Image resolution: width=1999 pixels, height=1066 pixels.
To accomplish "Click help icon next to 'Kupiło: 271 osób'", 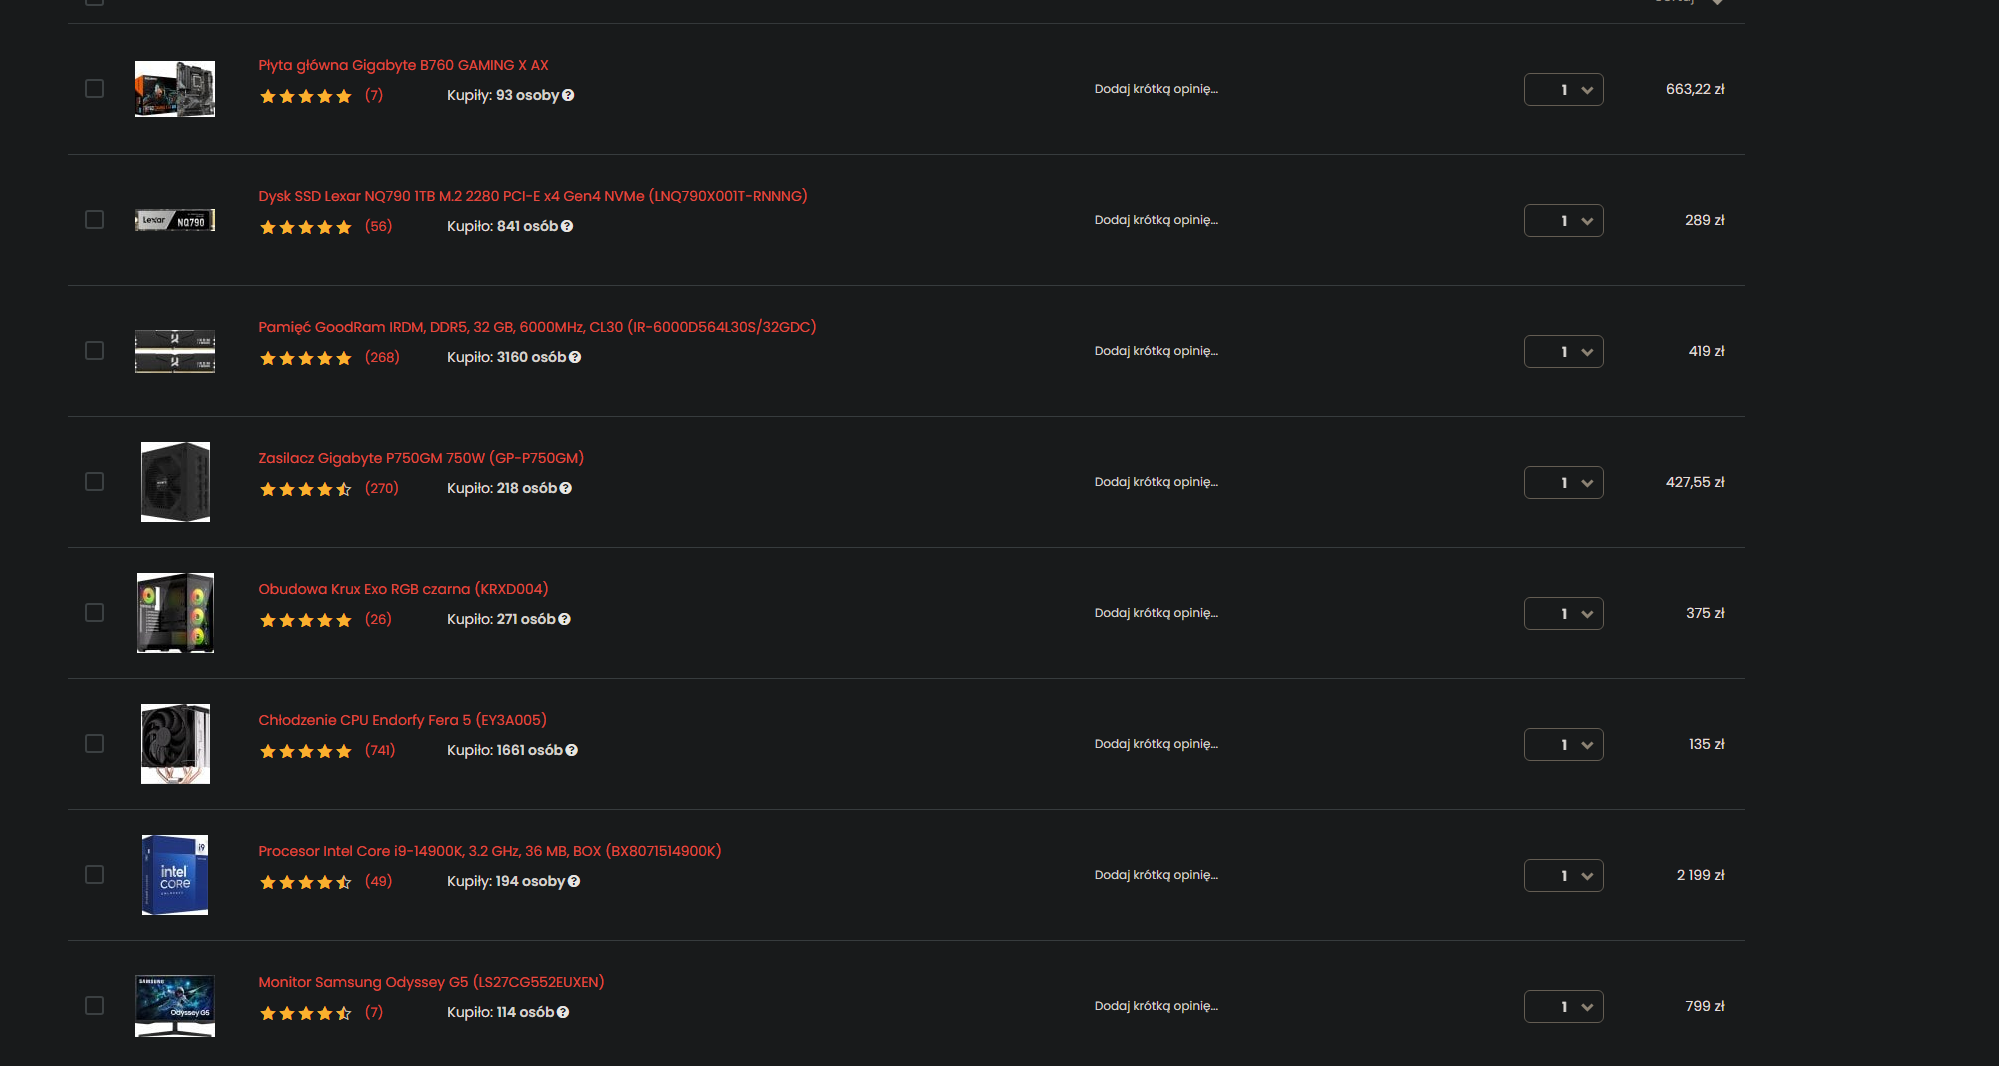I will tap(565, 619).
